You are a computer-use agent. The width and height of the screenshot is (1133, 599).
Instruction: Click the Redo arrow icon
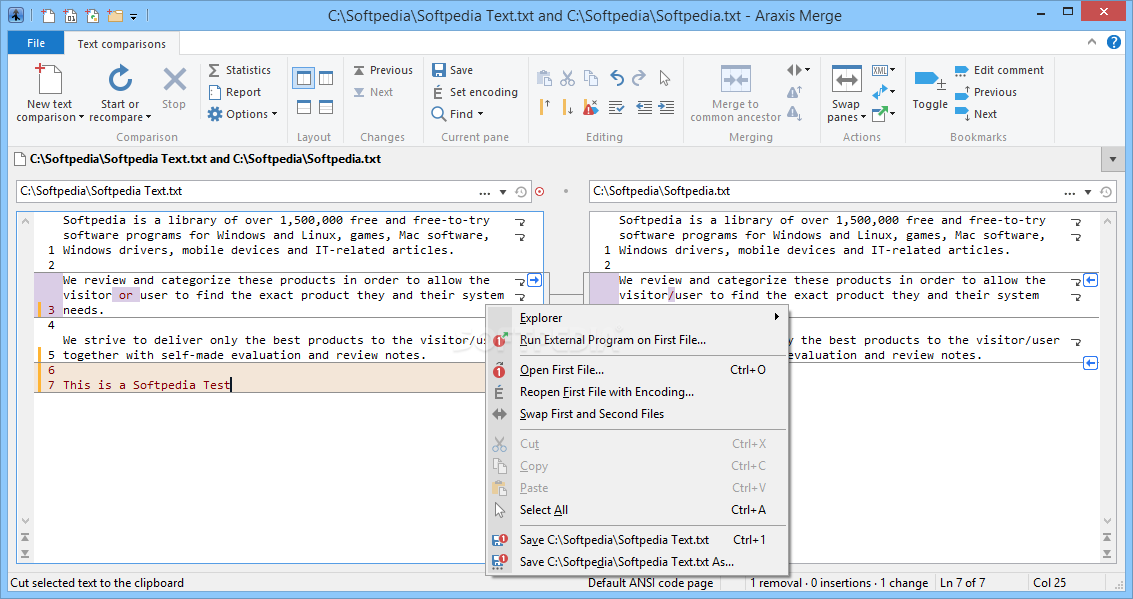(x=639, y=77)
